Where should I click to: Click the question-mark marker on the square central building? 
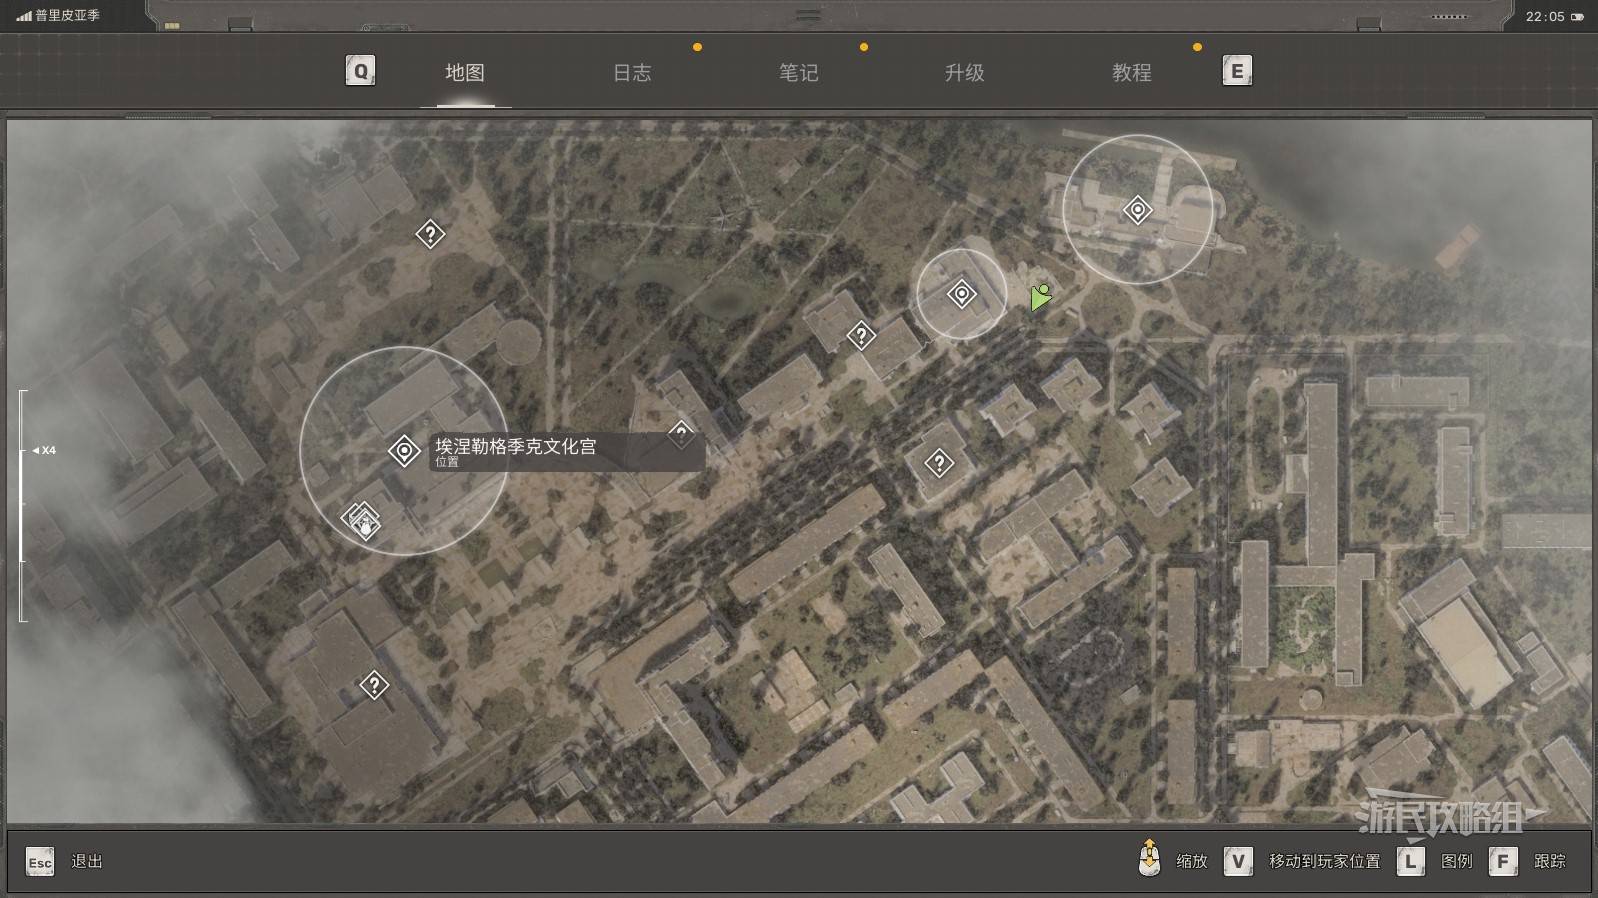coord(939,463)
